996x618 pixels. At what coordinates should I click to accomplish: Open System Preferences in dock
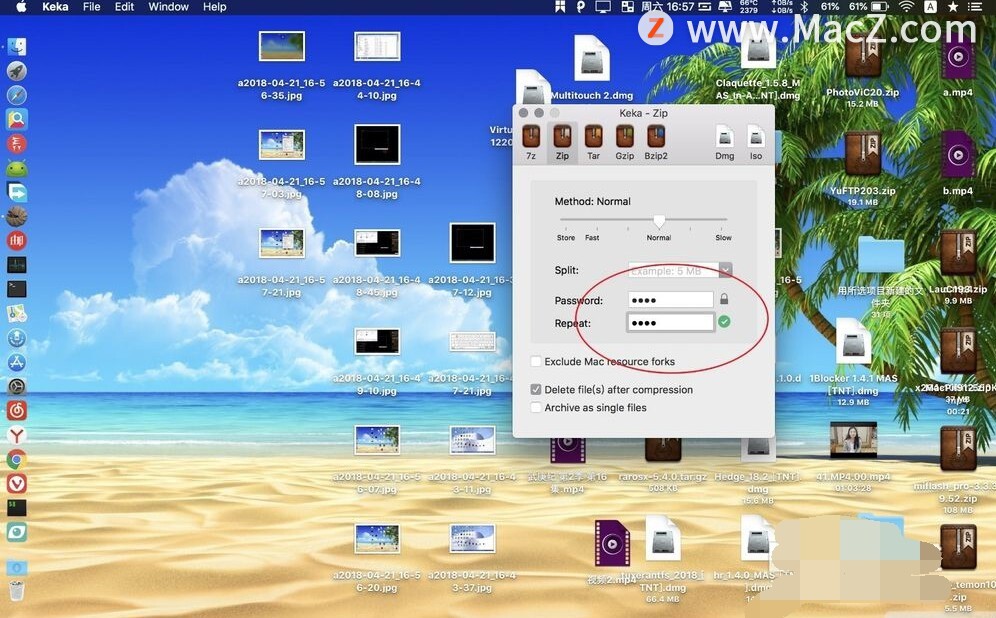17,386
